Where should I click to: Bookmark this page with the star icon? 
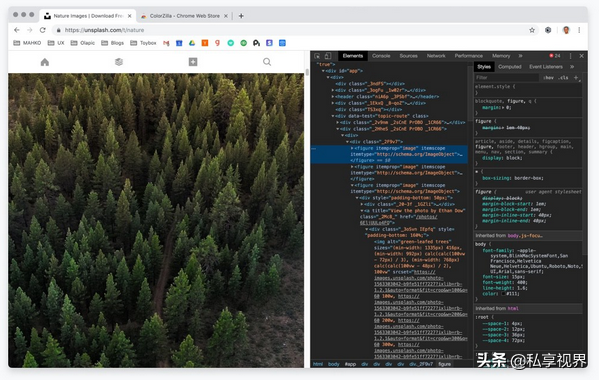point(532,30)
